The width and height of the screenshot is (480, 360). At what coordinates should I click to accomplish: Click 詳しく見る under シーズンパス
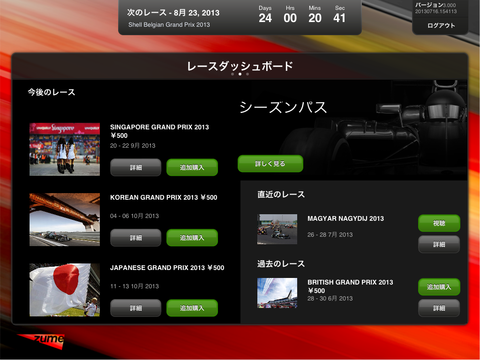[x=270, y=164]
